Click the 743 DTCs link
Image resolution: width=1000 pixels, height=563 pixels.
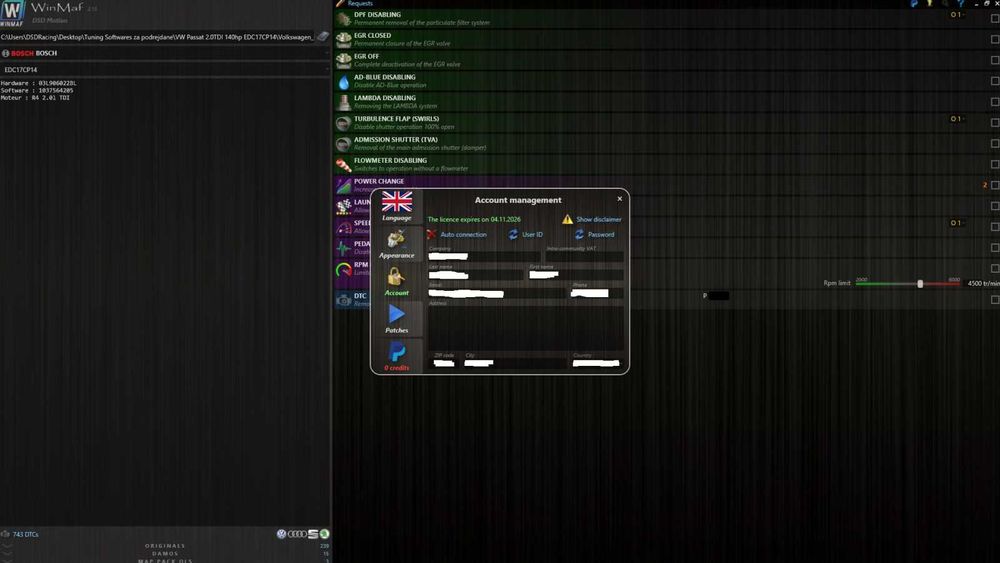coord(26,534)
